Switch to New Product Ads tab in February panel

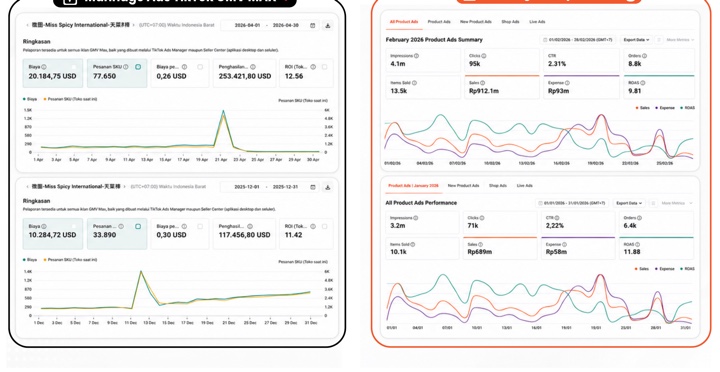click(x=476, y=22)
